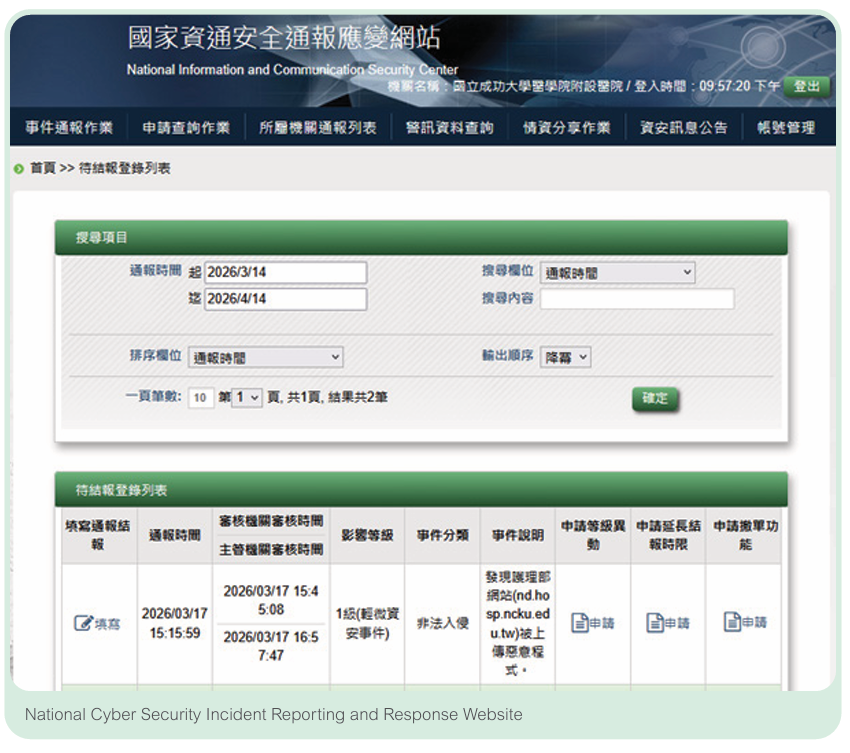Open the 申請查詢作業 menu
Screen dimensions: 850x753
(x=186, y=128)
